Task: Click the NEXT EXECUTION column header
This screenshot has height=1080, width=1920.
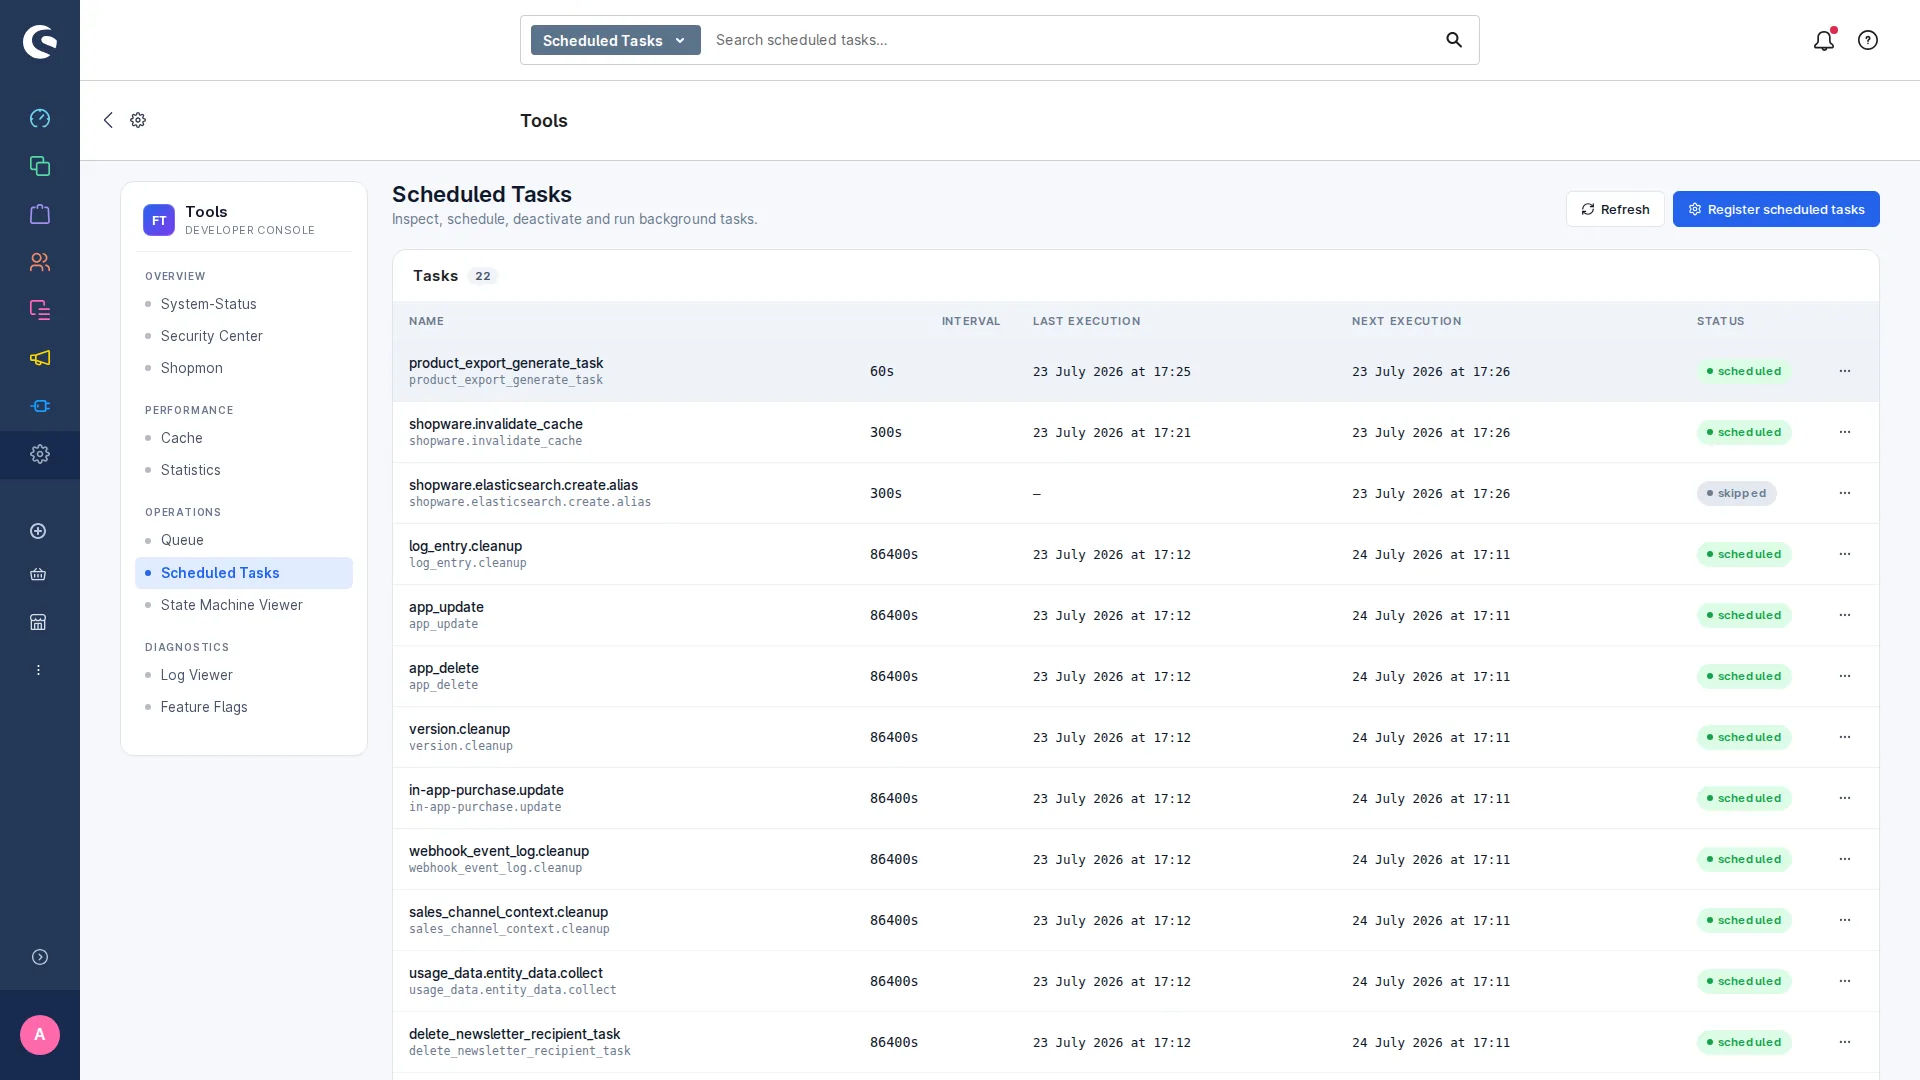Action: (1406, 321)
